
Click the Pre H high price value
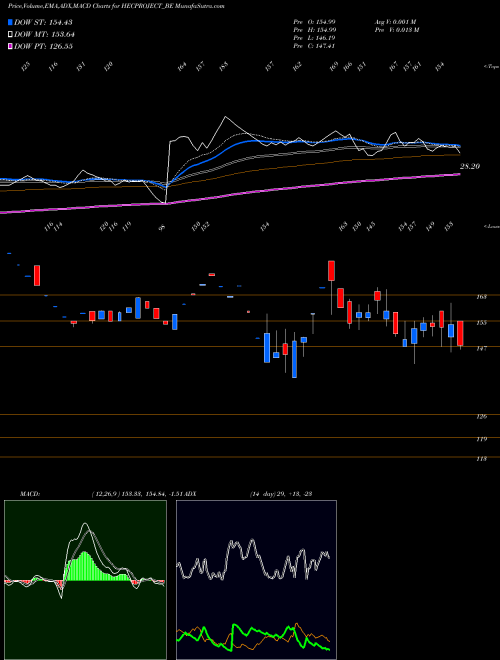pyautogui.click(x=314, y=29)
